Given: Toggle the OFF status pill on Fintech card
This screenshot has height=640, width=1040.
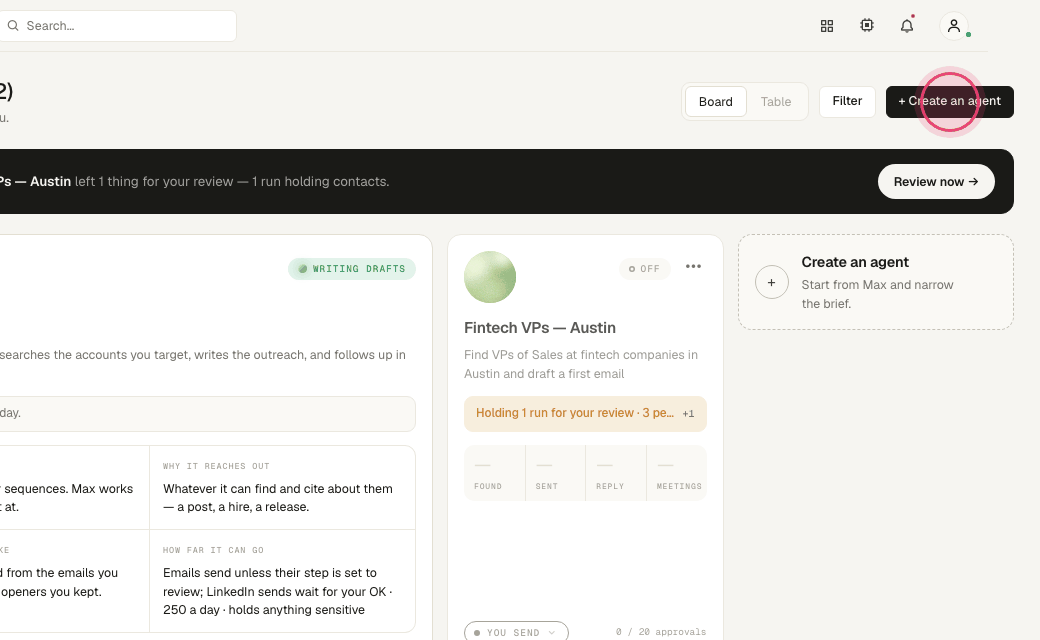Looking at the screenshot, I should pos(644,269).
